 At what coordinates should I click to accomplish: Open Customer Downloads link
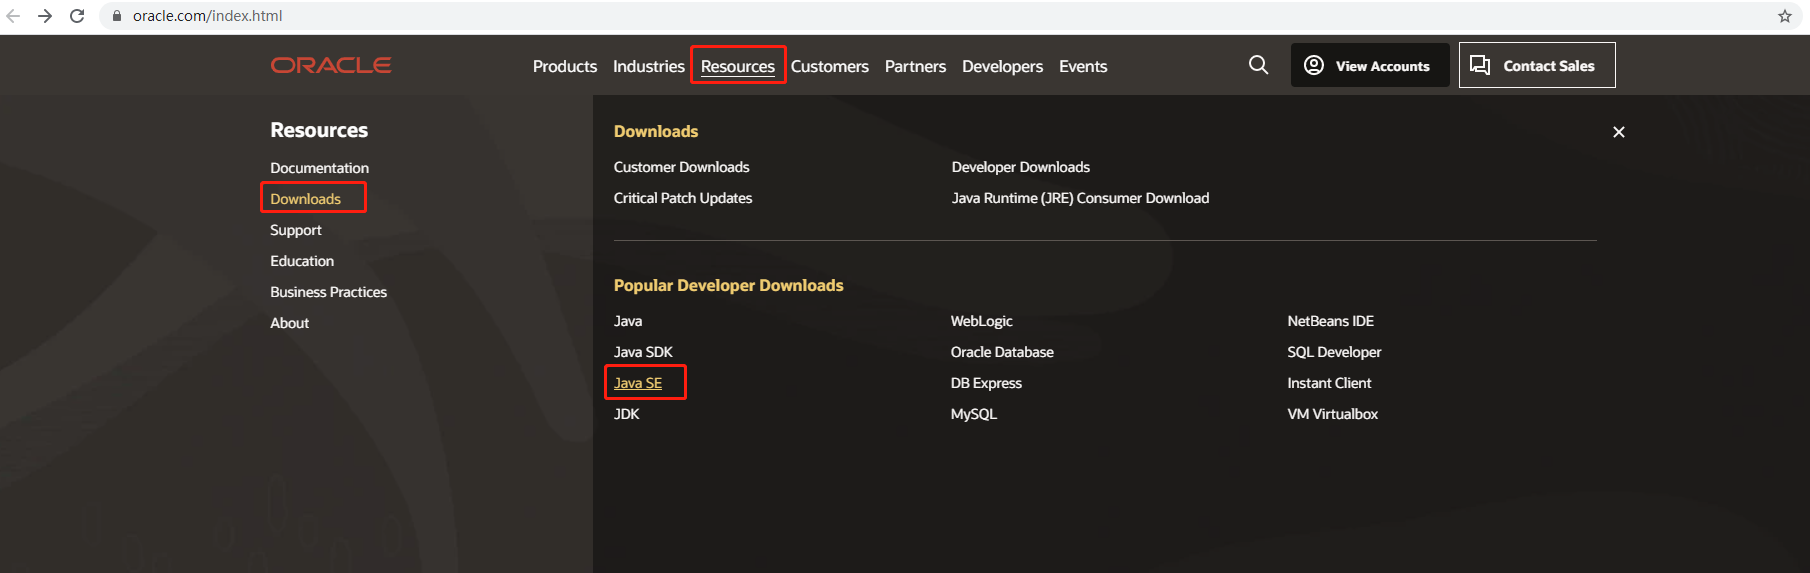[681, 167]
